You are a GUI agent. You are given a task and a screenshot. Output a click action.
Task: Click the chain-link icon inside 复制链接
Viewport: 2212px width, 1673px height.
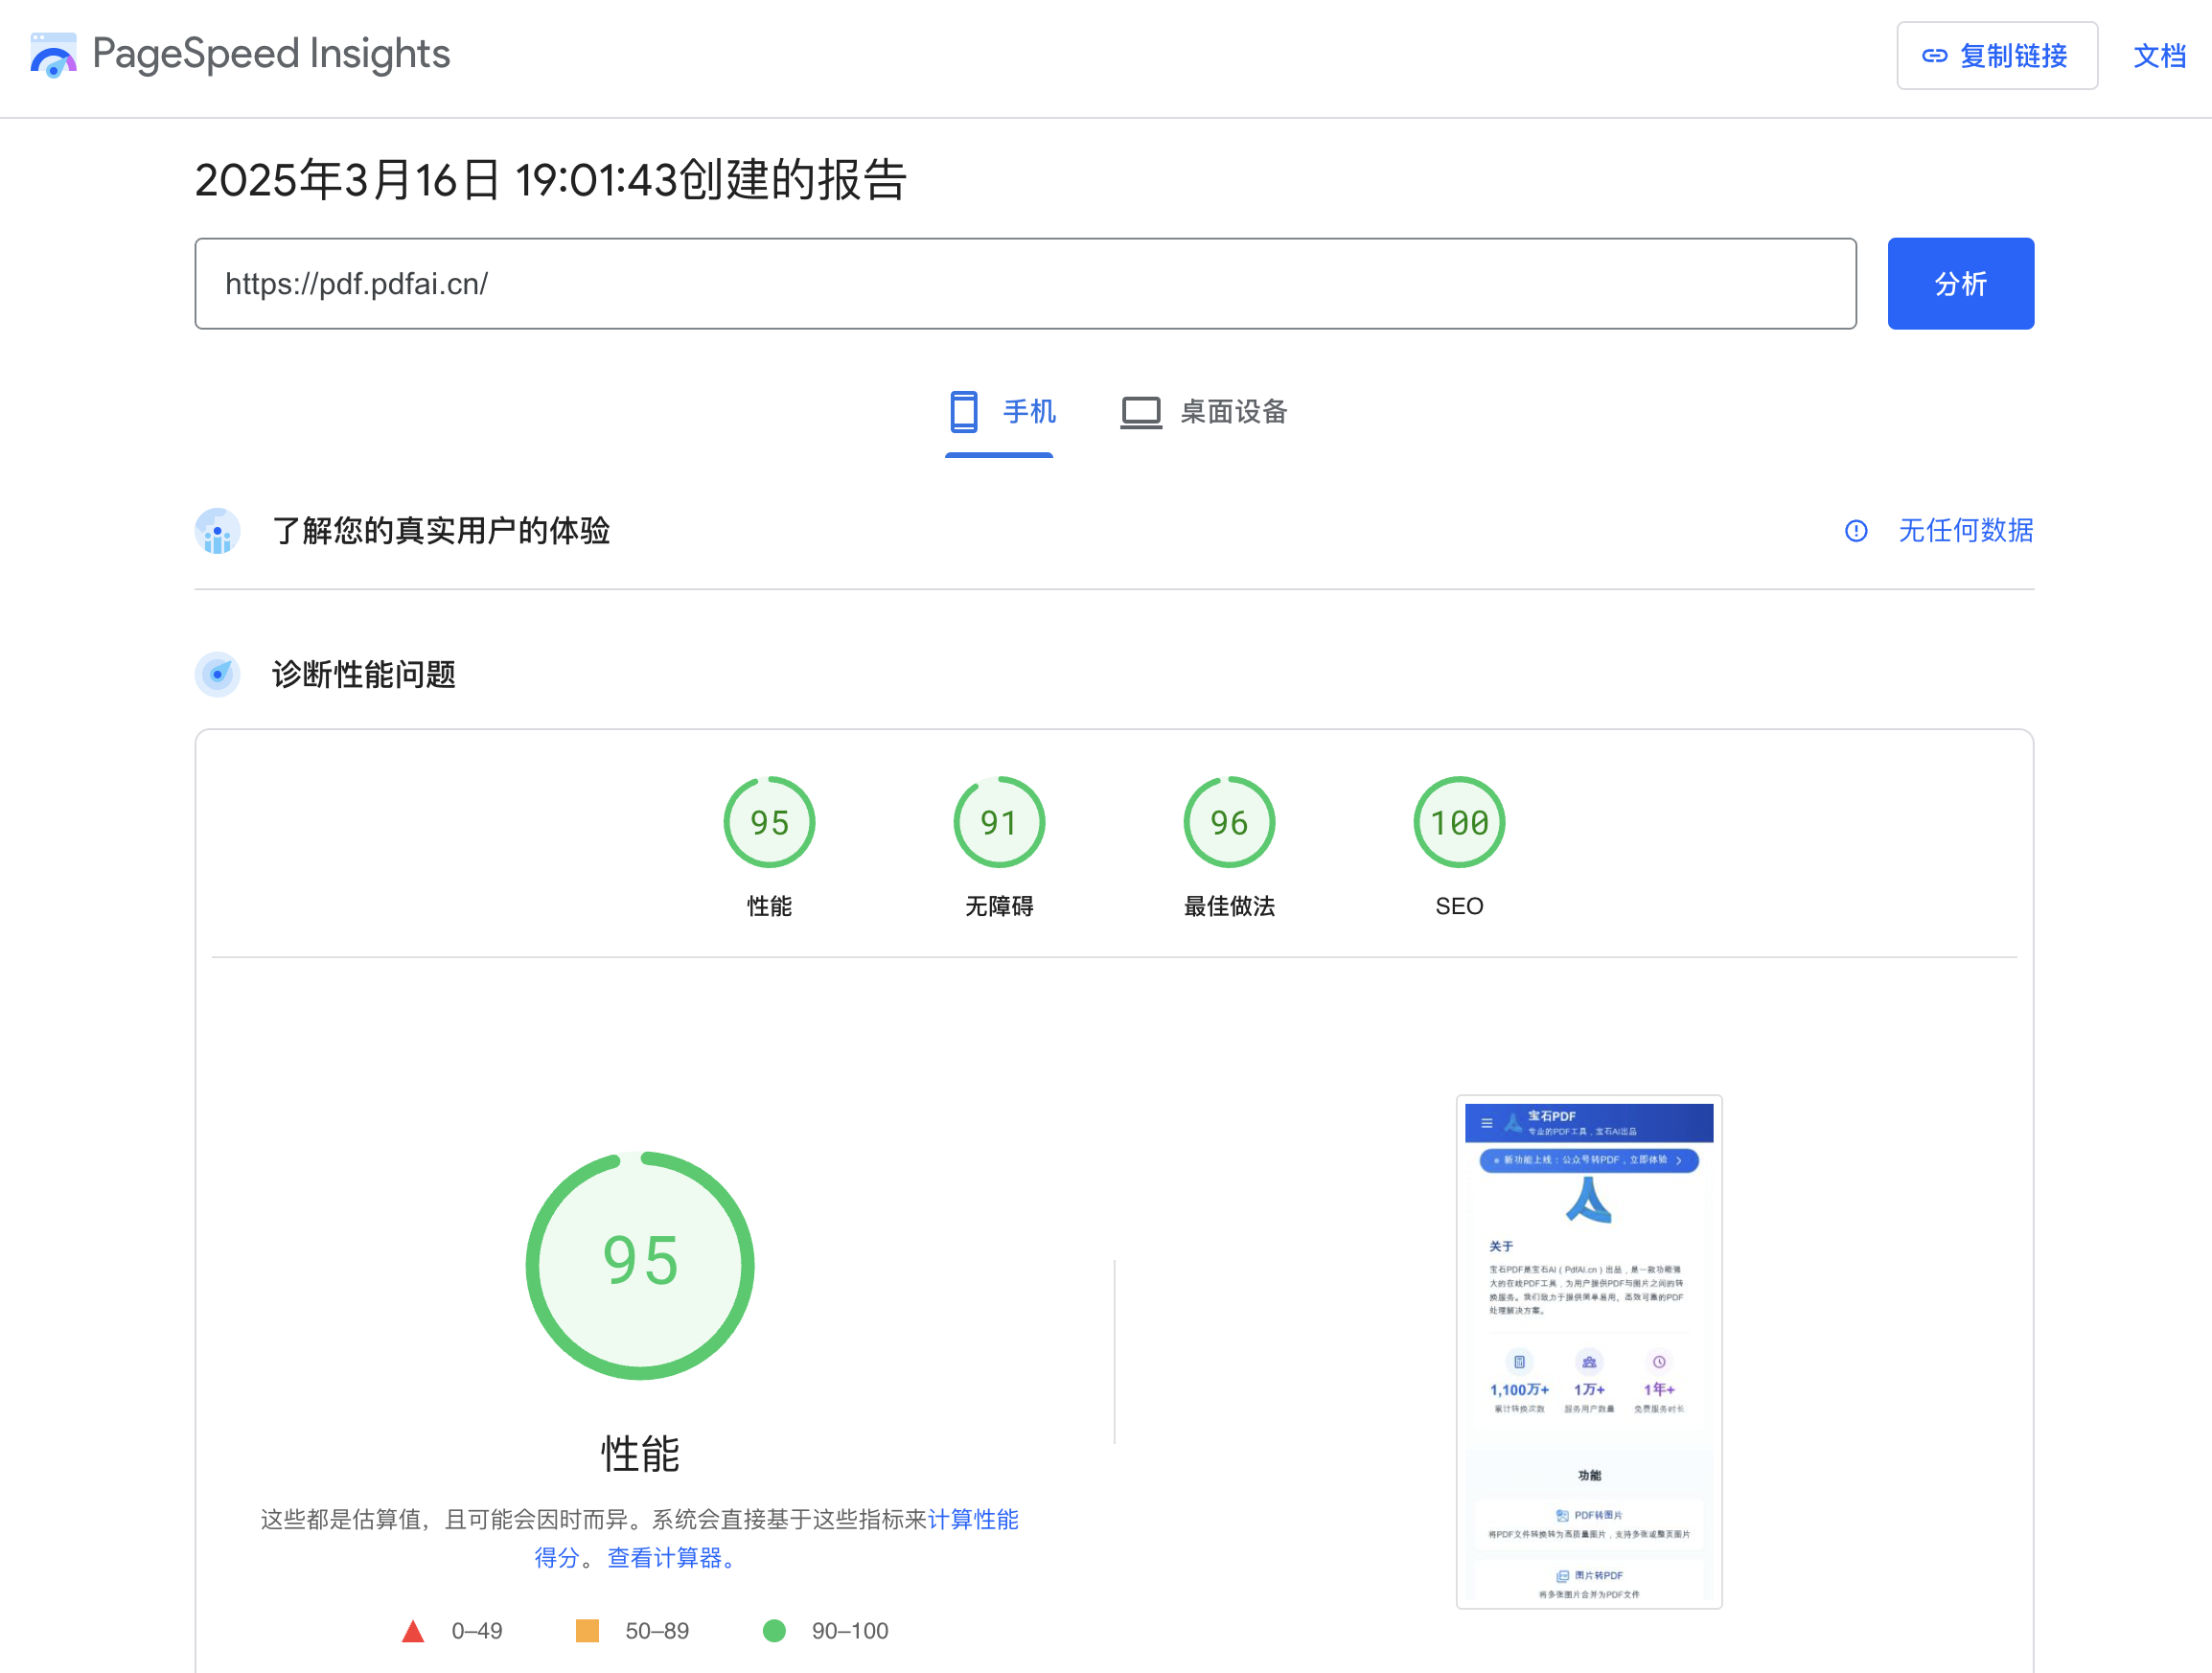click(1934, 56)
